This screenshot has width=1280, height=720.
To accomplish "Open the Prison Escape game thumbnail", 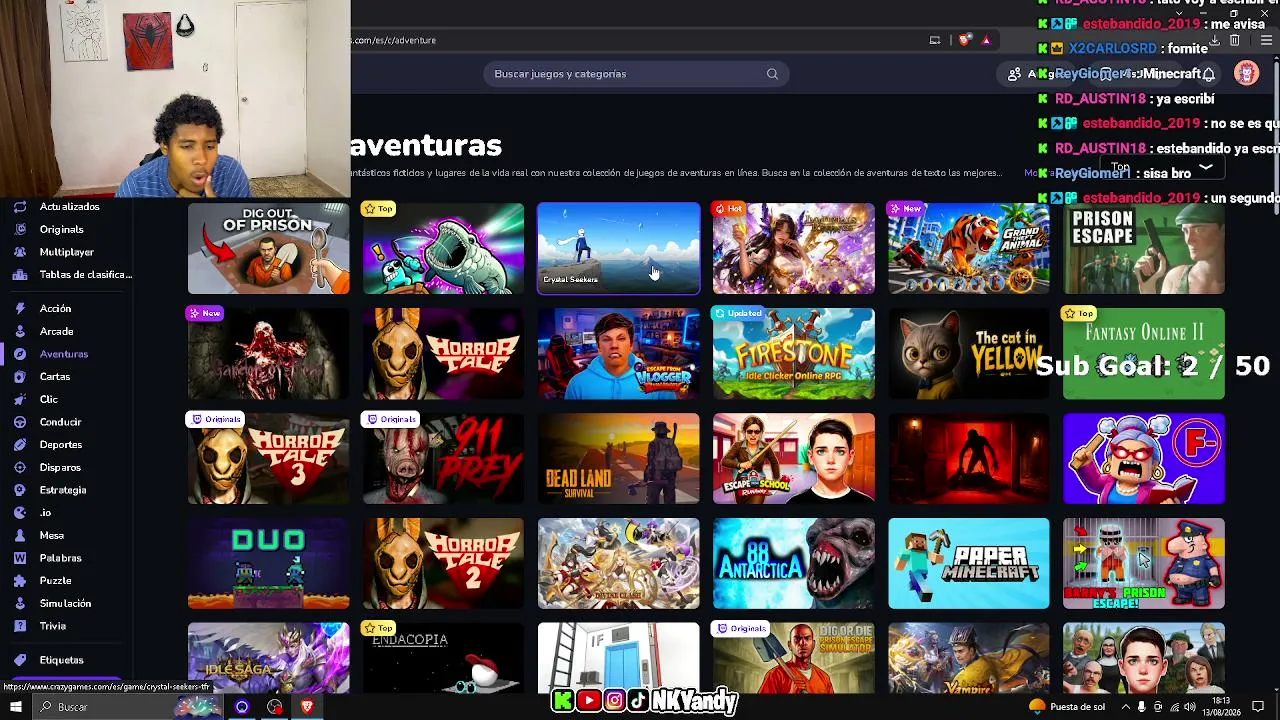I will coord(1144,249).
